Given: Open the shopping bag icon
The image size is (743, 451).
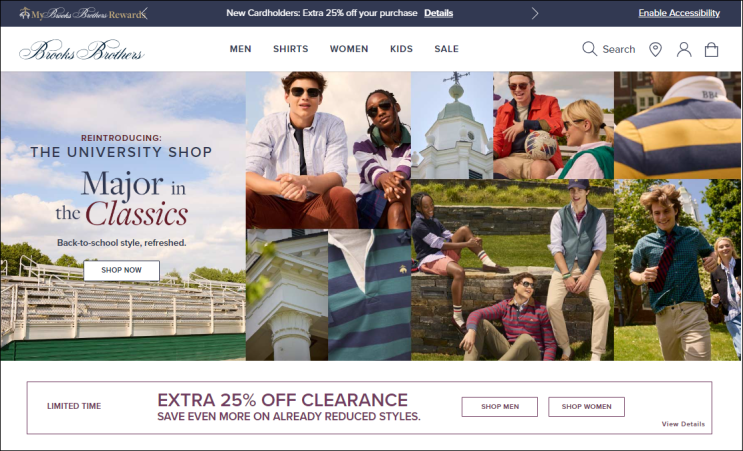Looking at the screenshot, I should point(711,49).
